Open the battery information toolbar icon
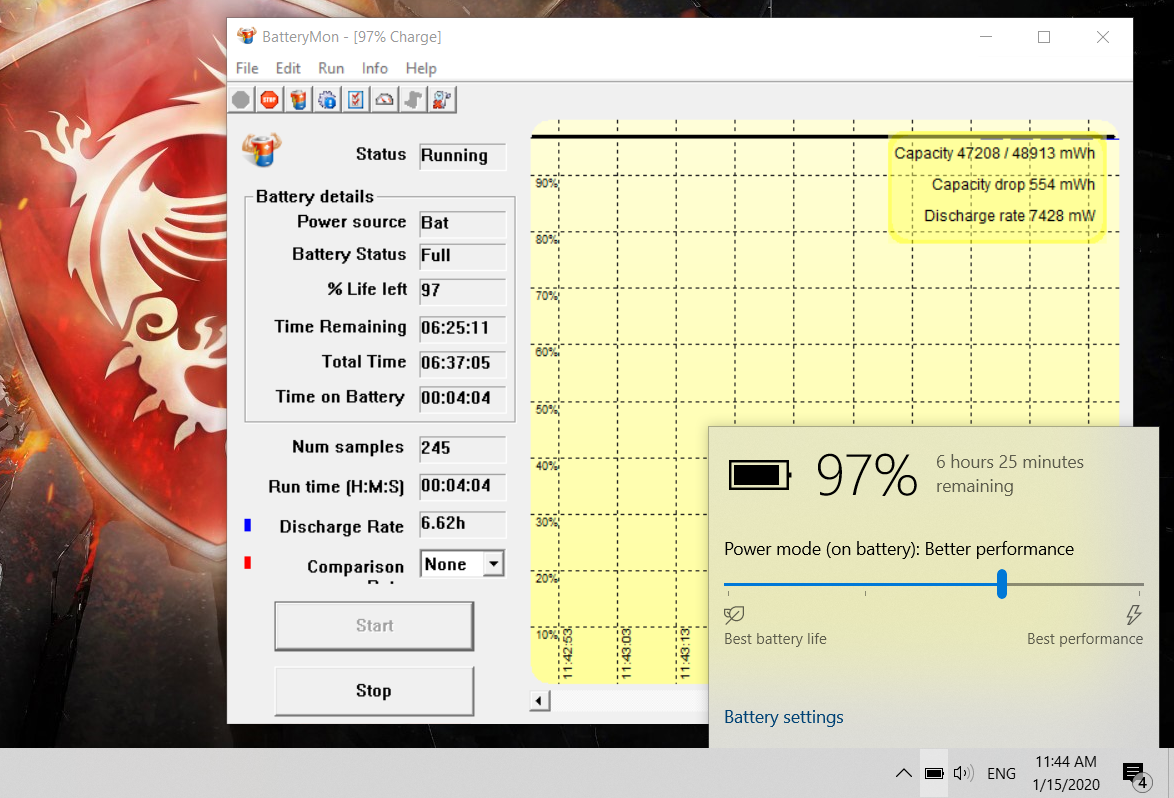The width and height of the screenshot is (1174, 798). coord(299,100)
